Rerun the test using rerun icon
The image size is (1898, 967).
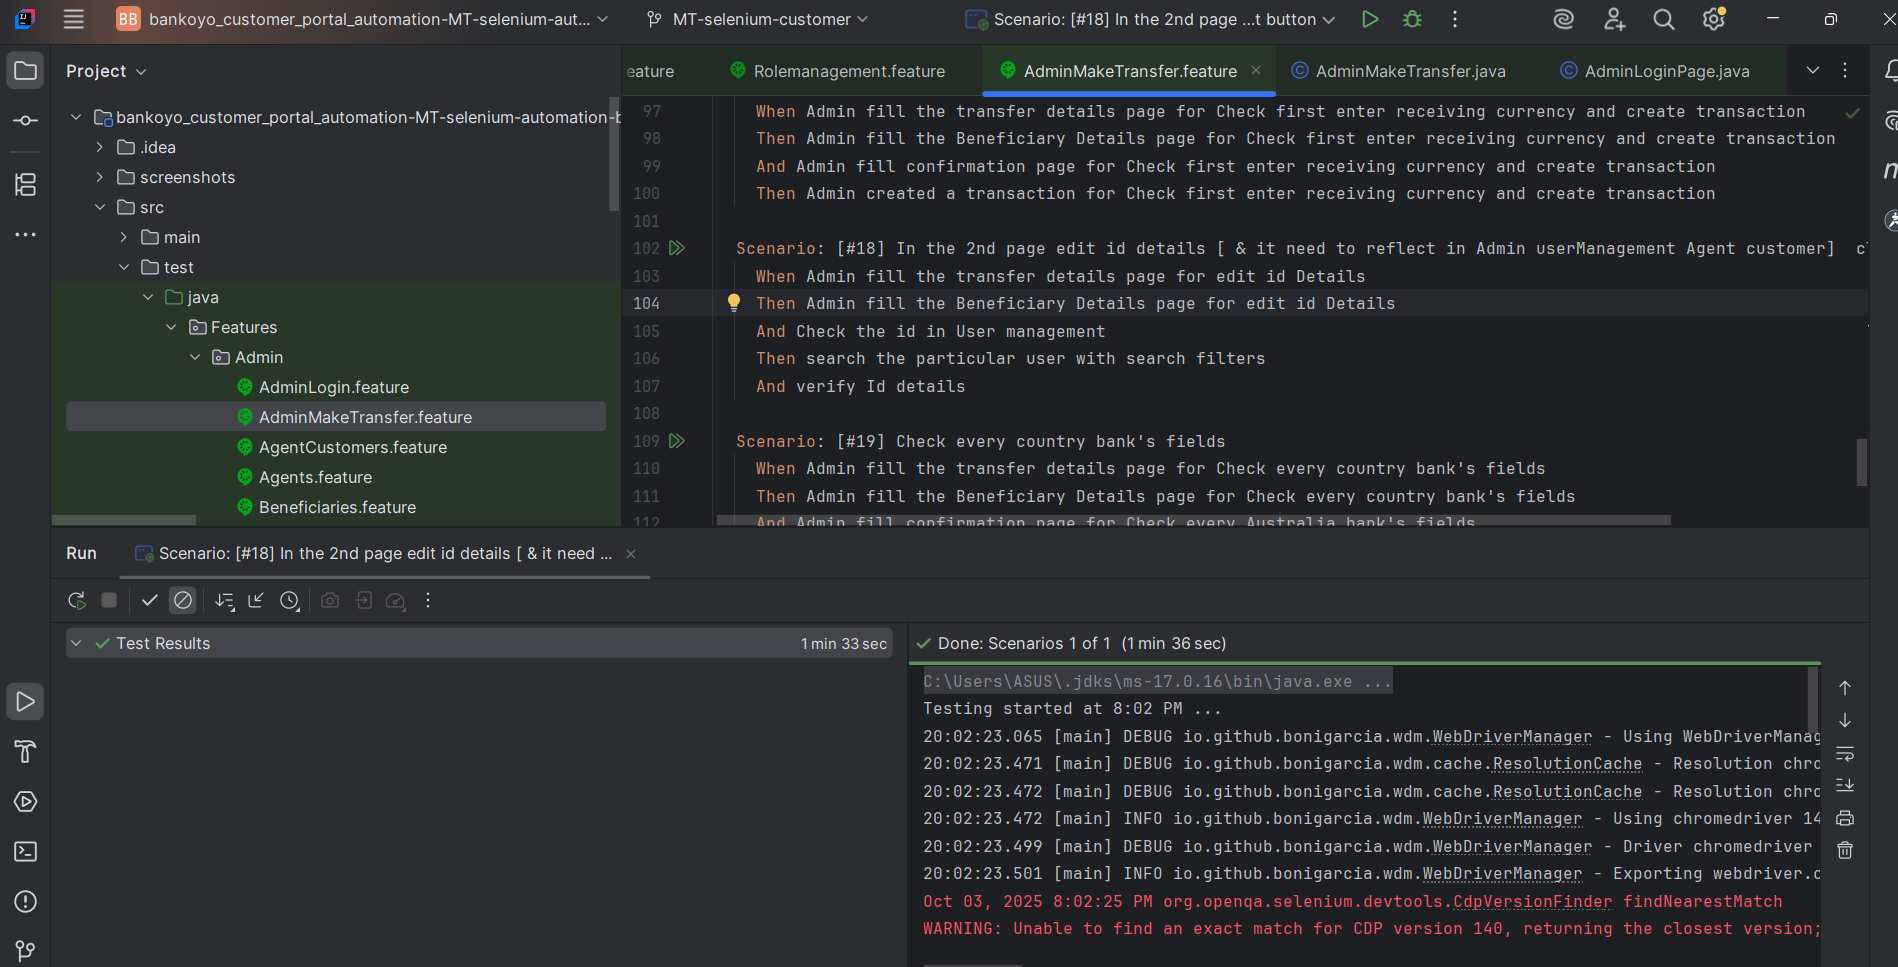pos(76,601)
